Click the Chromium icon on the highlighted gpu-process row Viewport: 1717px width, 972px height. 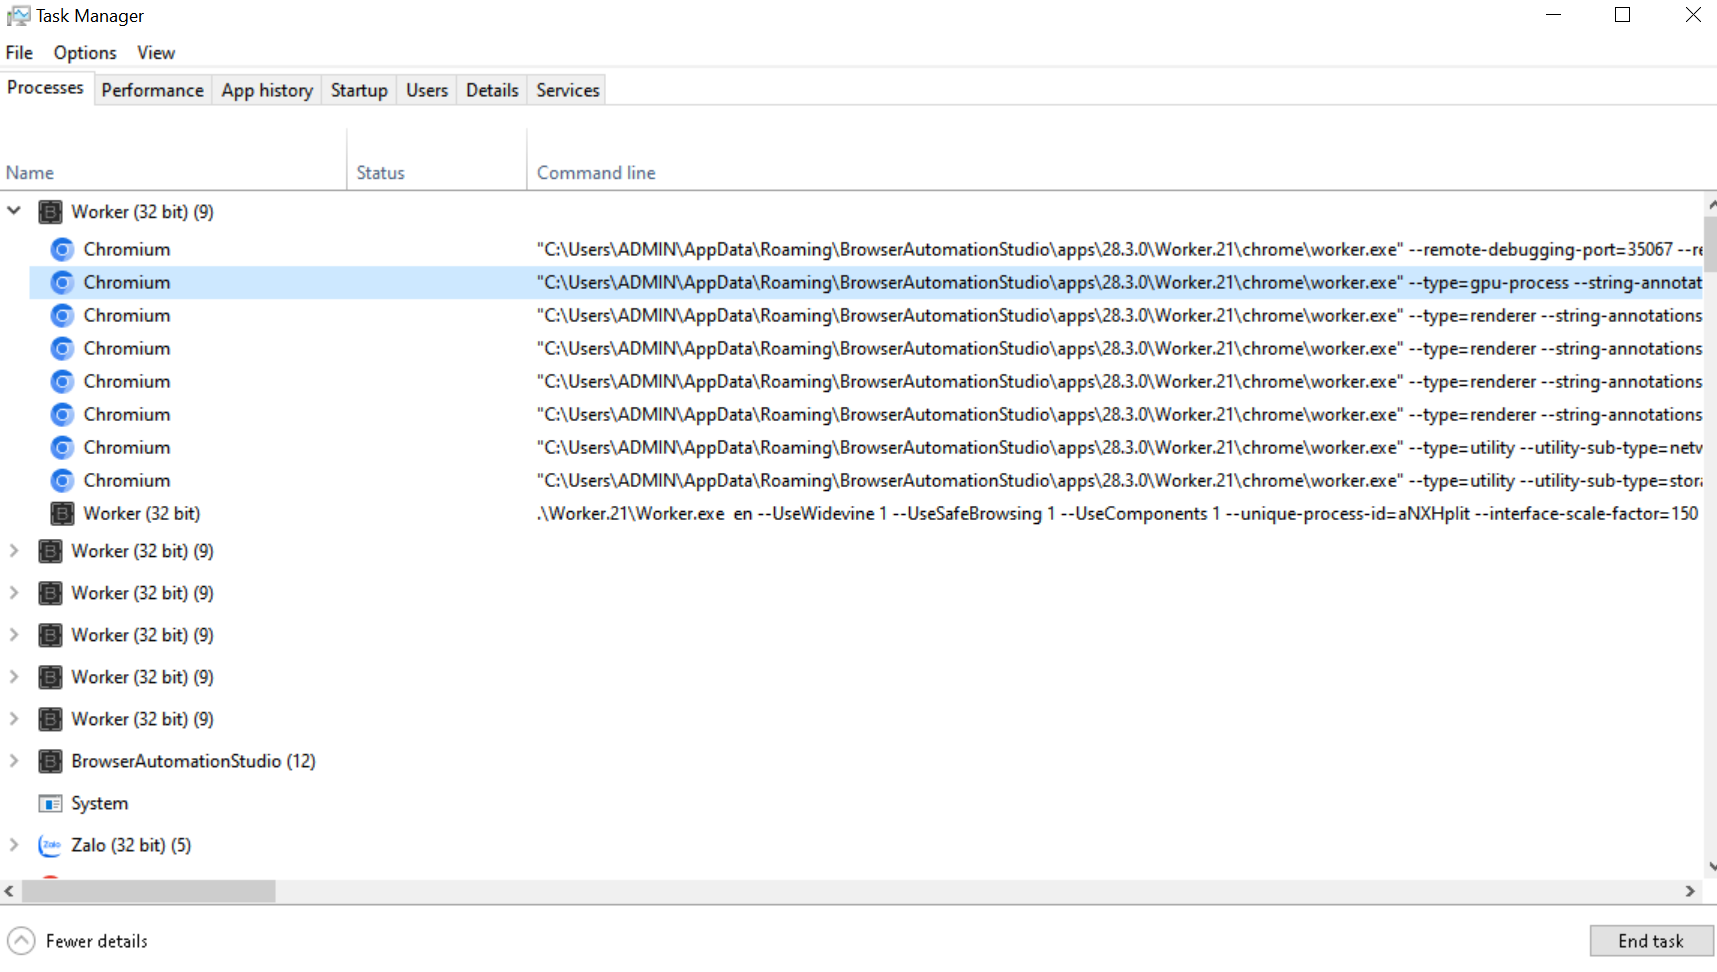pyautogui.click(x=62, y=283)
